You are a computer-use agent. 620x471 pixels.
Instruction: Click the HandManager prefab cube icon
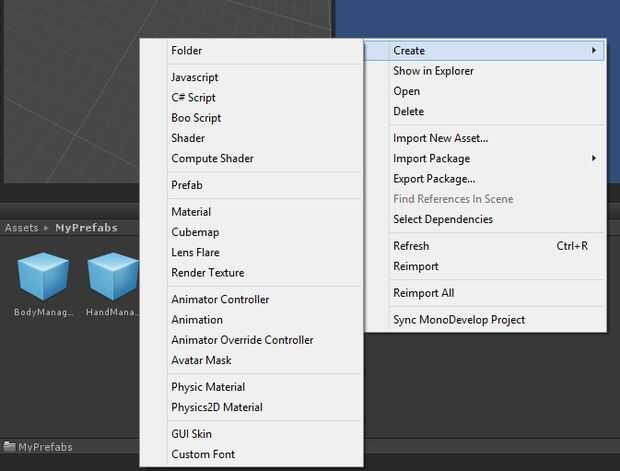(x=112, y=277)
